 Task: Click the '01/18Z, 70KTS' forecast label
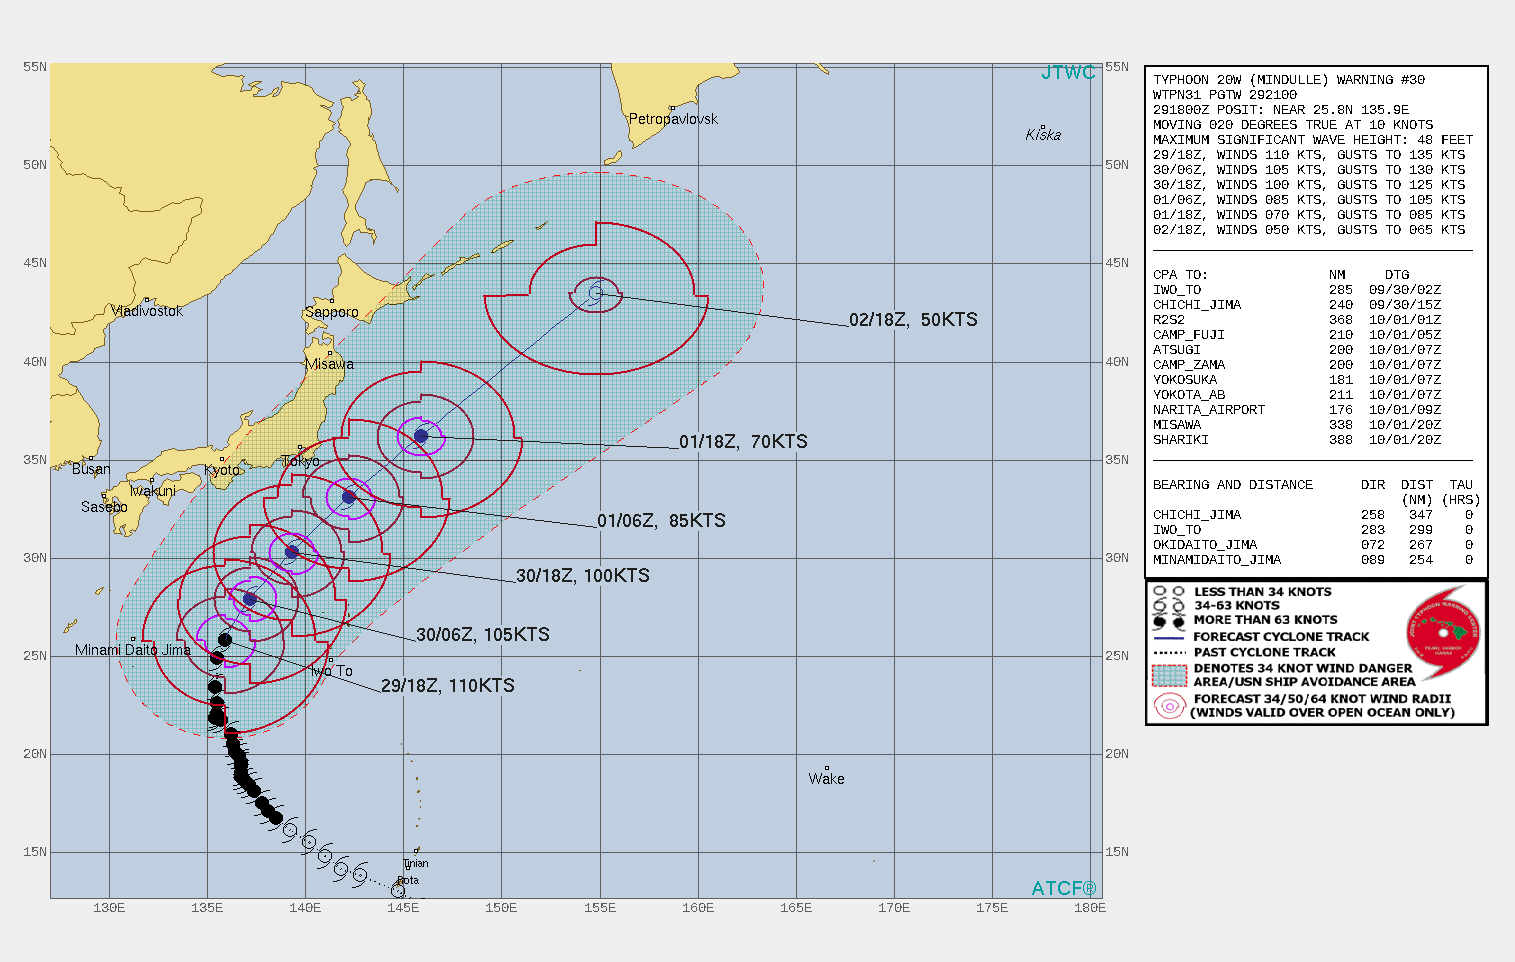coord(743,442)
